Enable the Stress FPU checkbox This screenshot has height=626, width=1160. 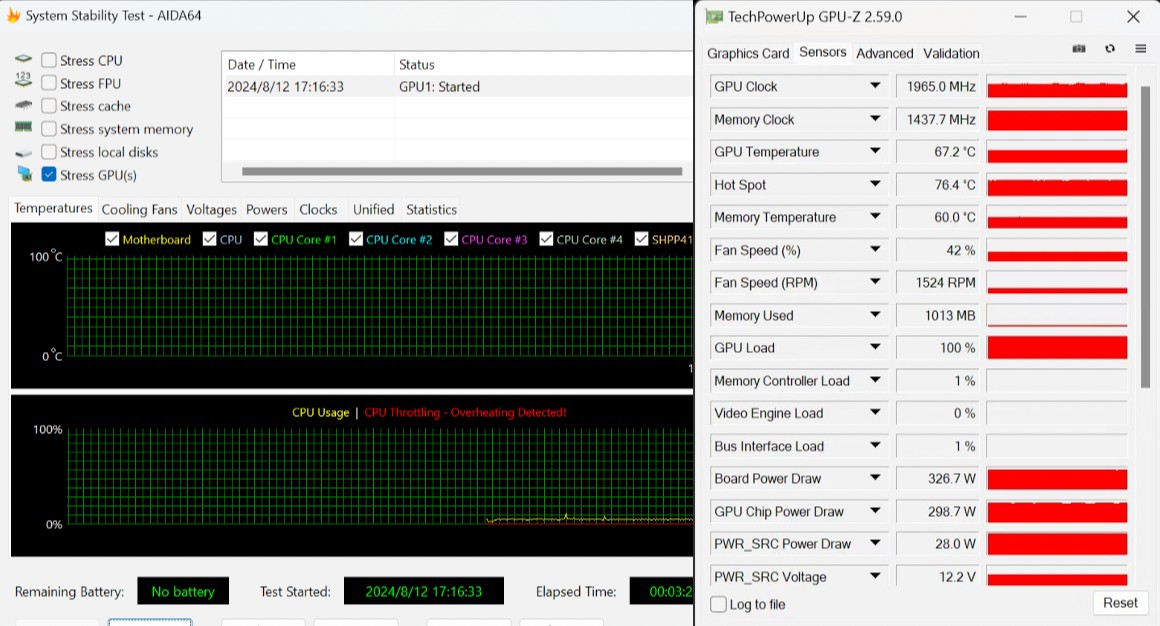[49, 83]
